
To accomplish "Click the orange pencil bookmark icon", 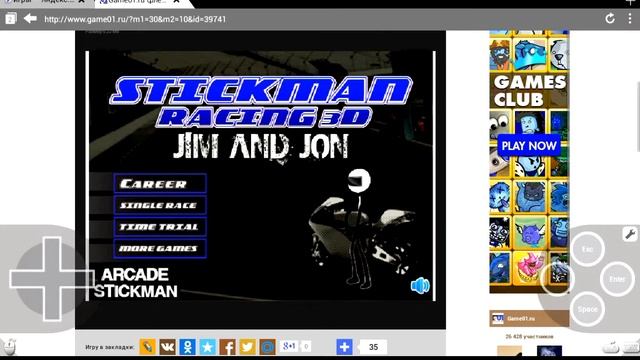I will click(147, 347).
